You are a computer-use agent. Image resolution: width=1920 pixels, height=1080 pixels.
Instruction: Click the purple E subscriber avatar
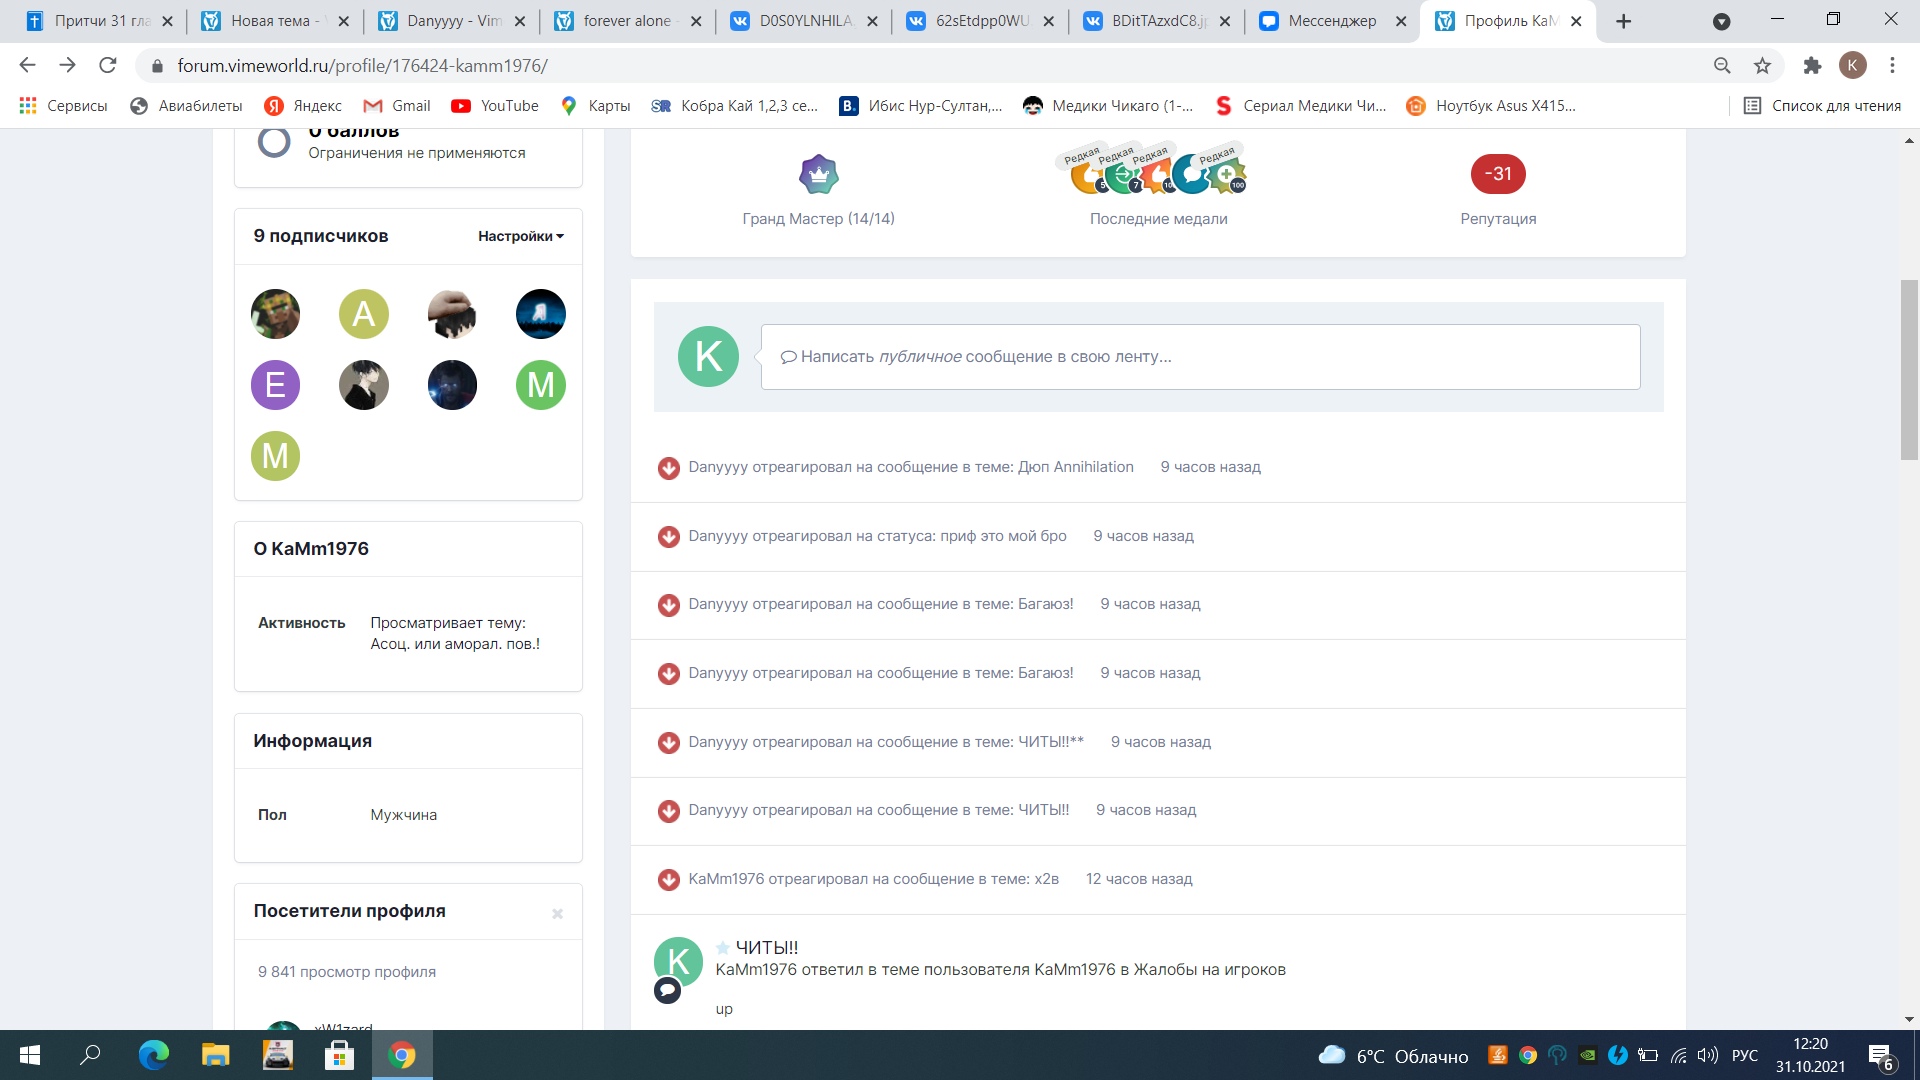[275, 385]
